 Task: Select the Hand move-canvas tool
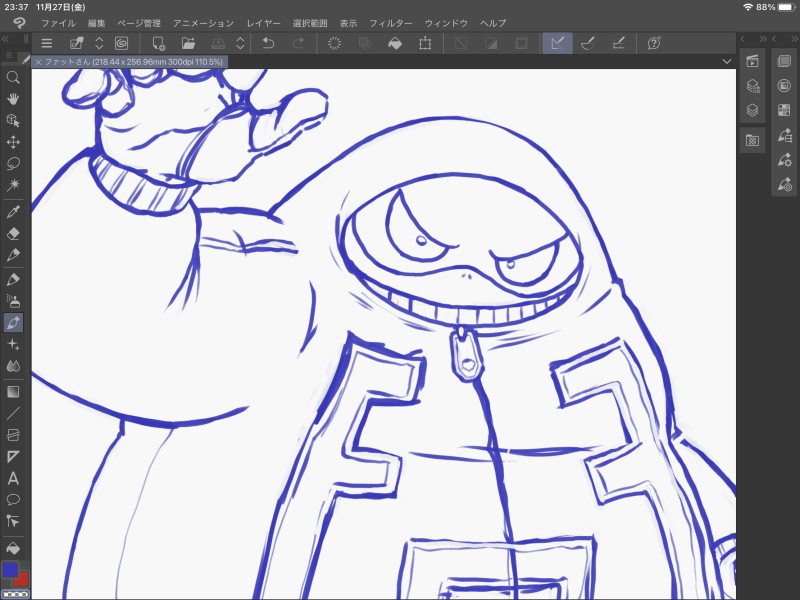coord(14,99)
